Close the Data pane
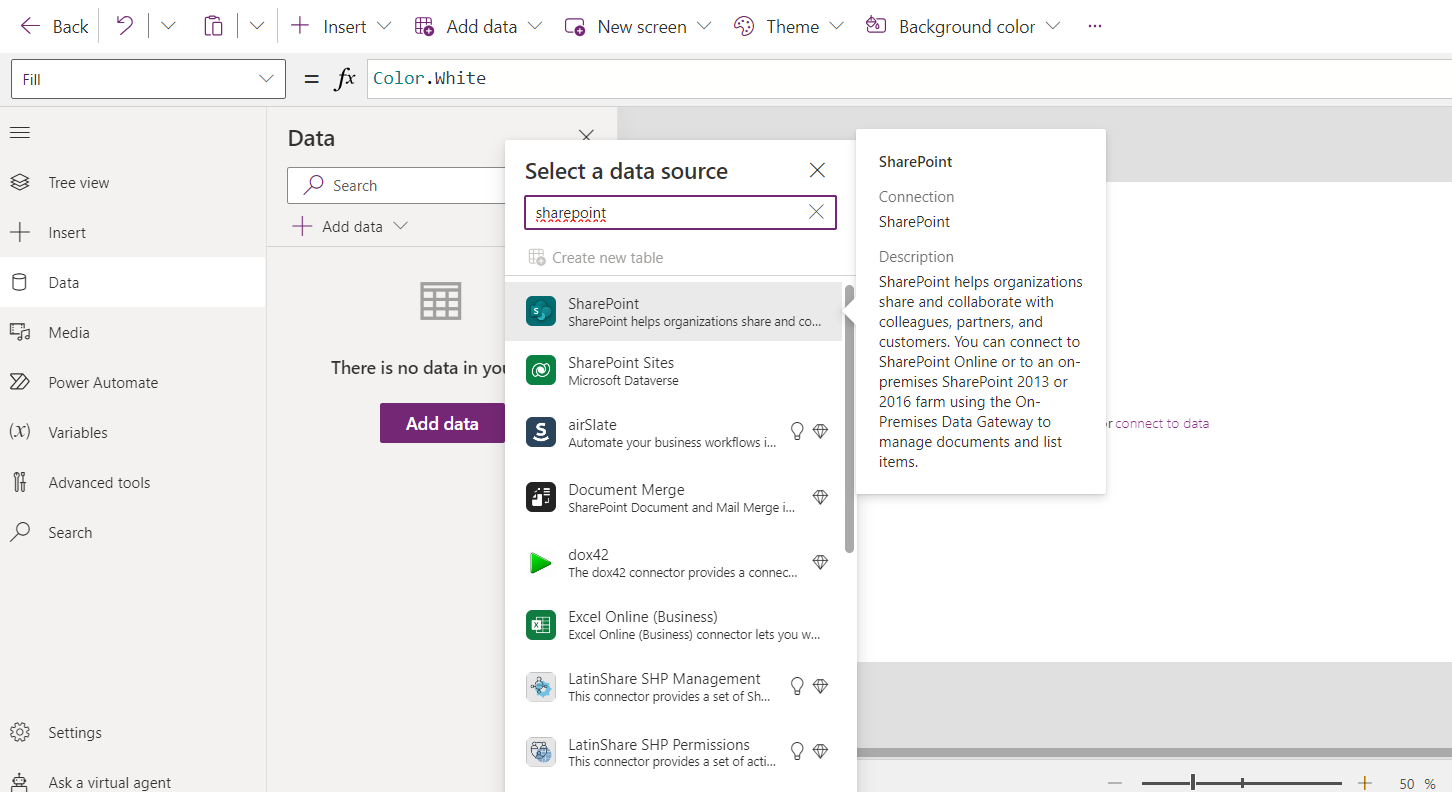The image size is (1452, 792). [x=587, y=136]
